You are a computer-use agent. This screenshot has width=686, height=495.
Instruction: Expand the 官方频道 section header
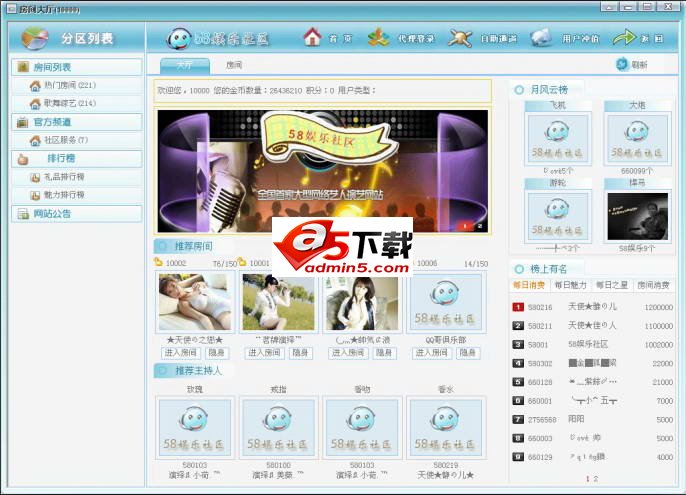click(x=77, y=122)
